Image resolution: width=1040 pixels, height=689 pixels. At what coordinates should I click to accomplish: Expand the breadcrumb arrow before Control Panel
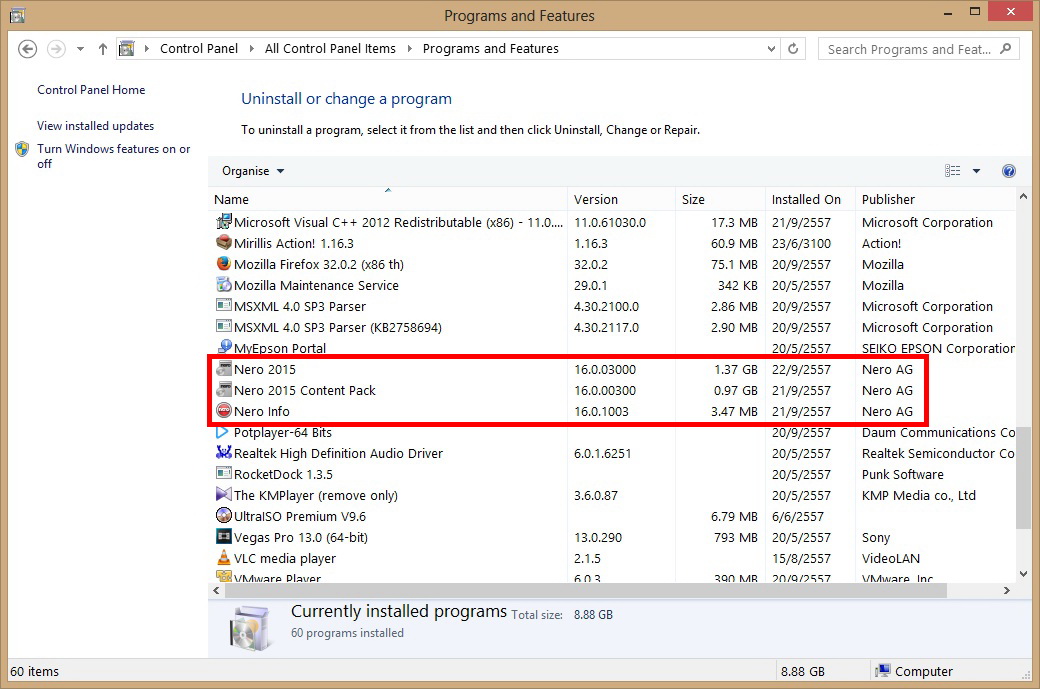[146, 48]
